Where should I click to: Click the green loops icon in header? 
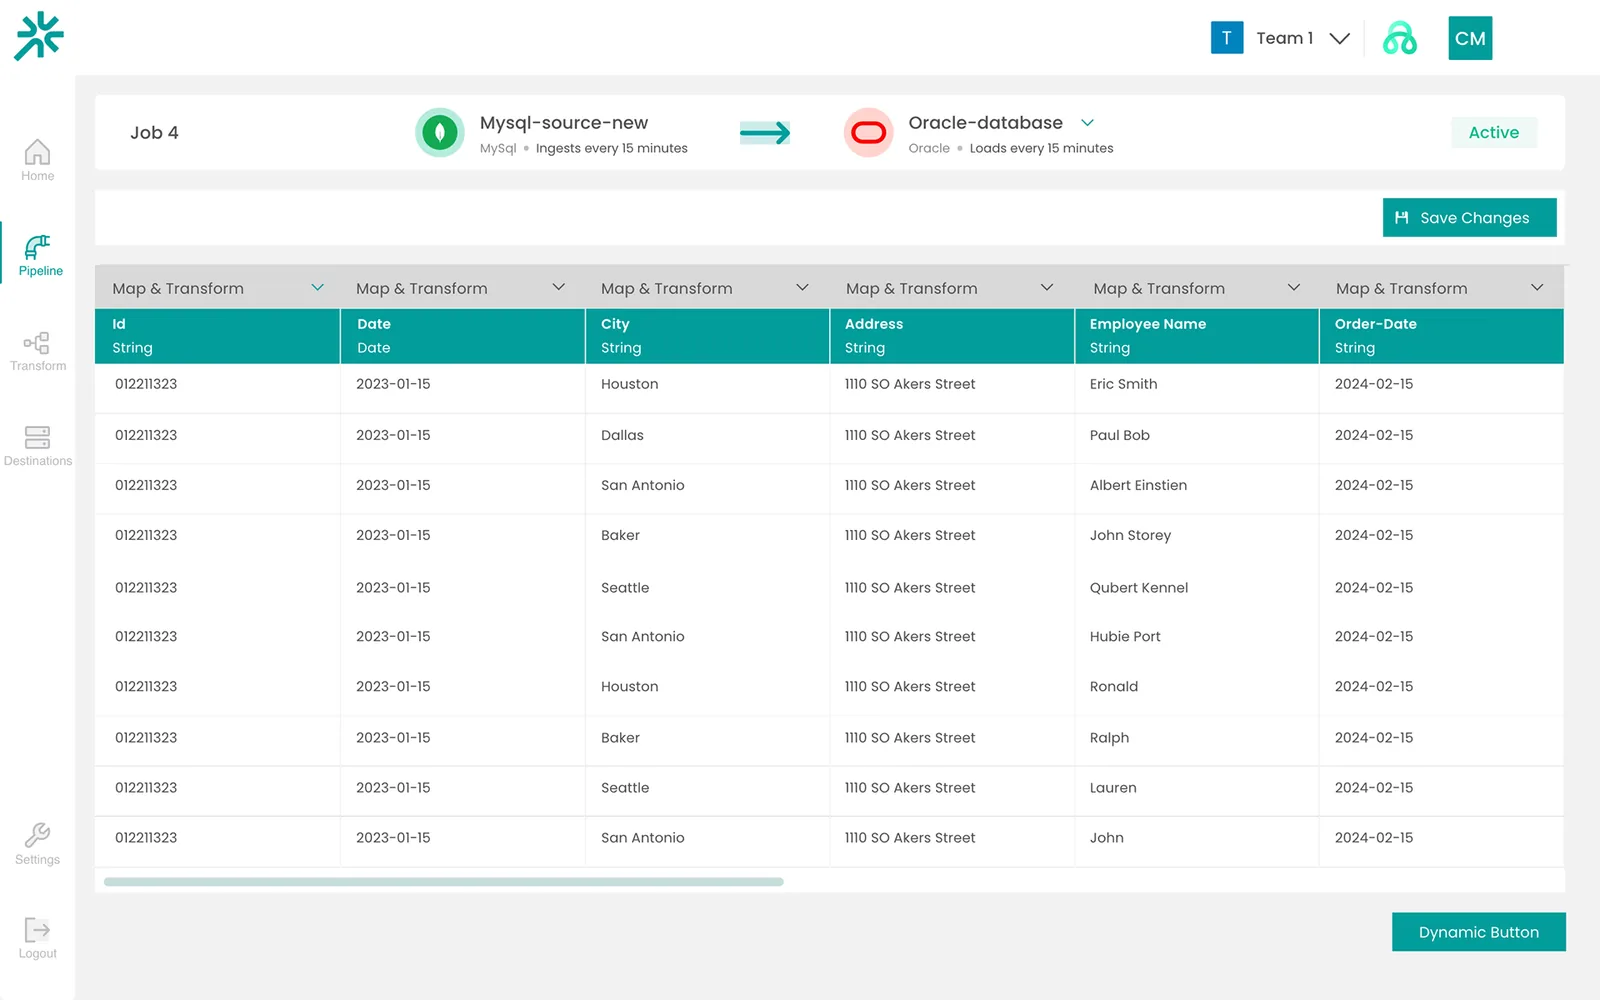[1400, 38]
